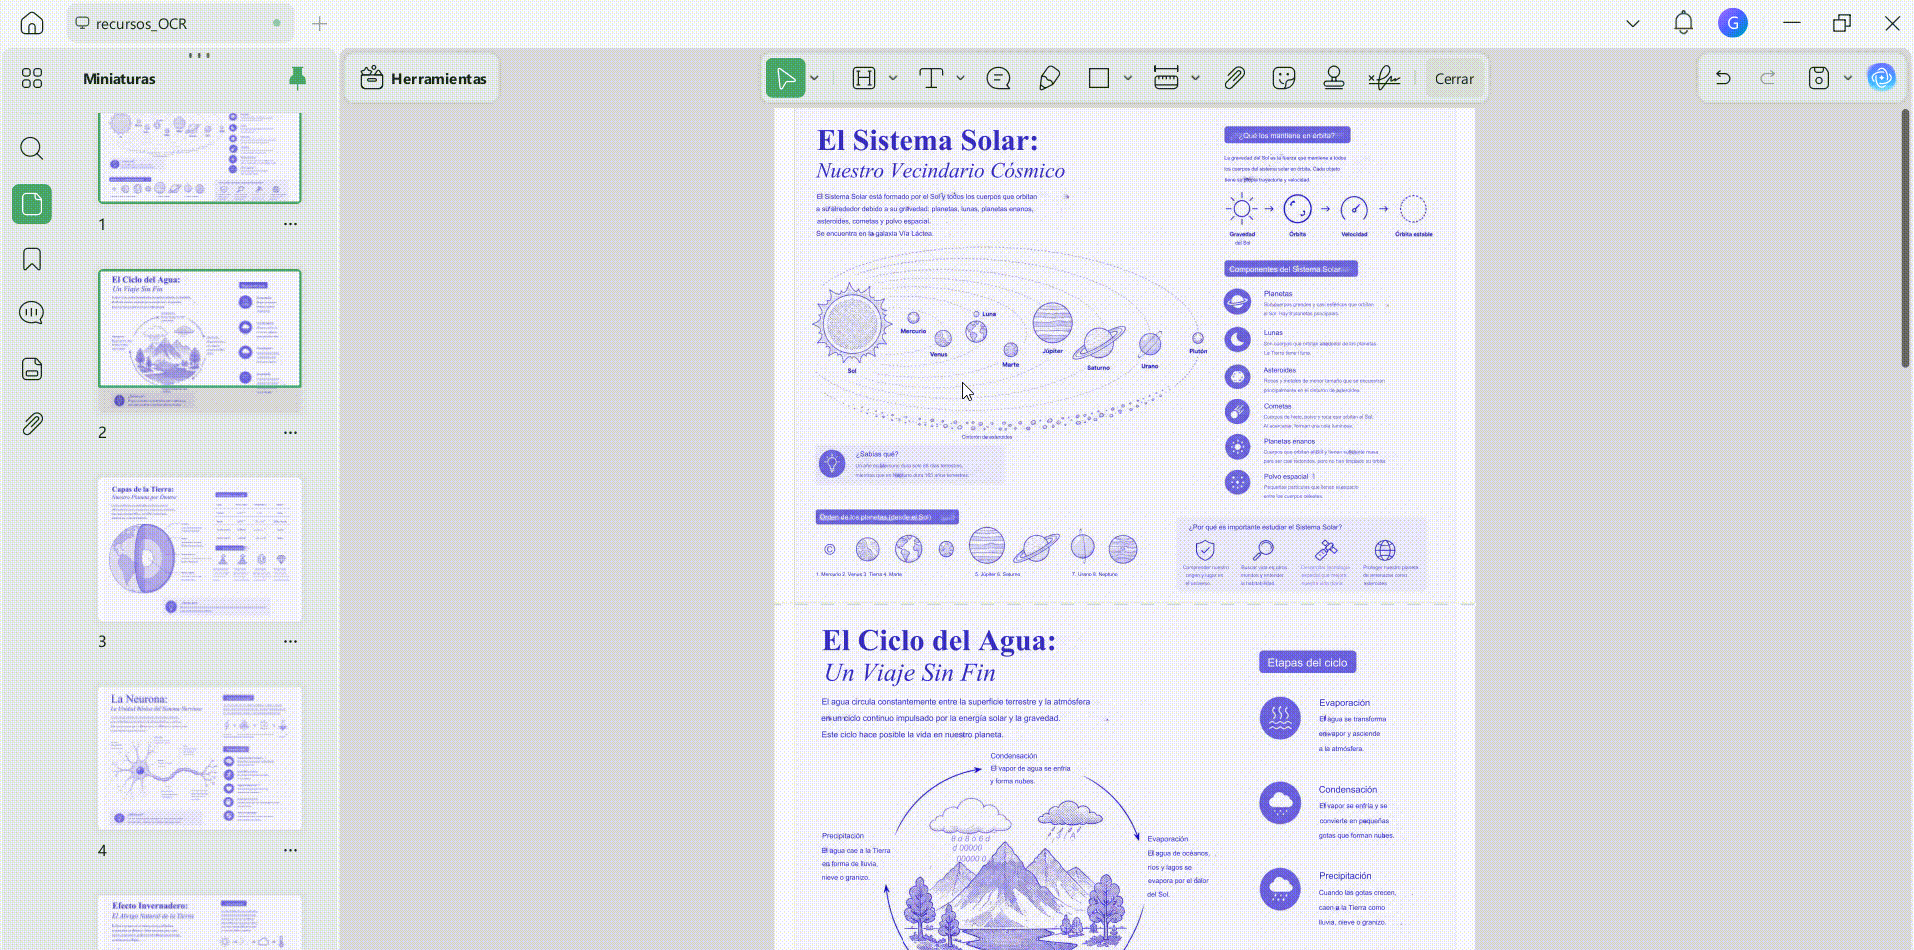Select Capas de la Tierra thumbnail
The width and height of the screenshot is (1914, 950).
coord(200,549)
